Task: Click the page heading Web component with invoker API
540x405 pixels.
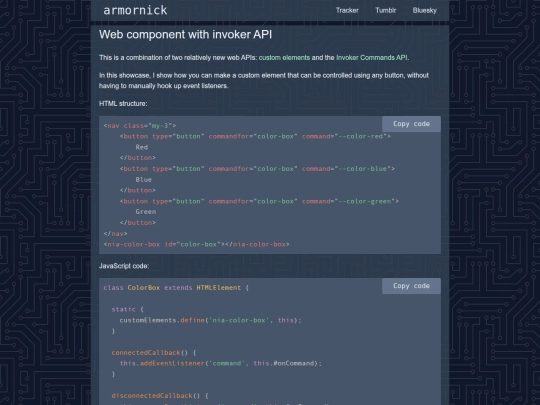Action: (x=185, y=34)
